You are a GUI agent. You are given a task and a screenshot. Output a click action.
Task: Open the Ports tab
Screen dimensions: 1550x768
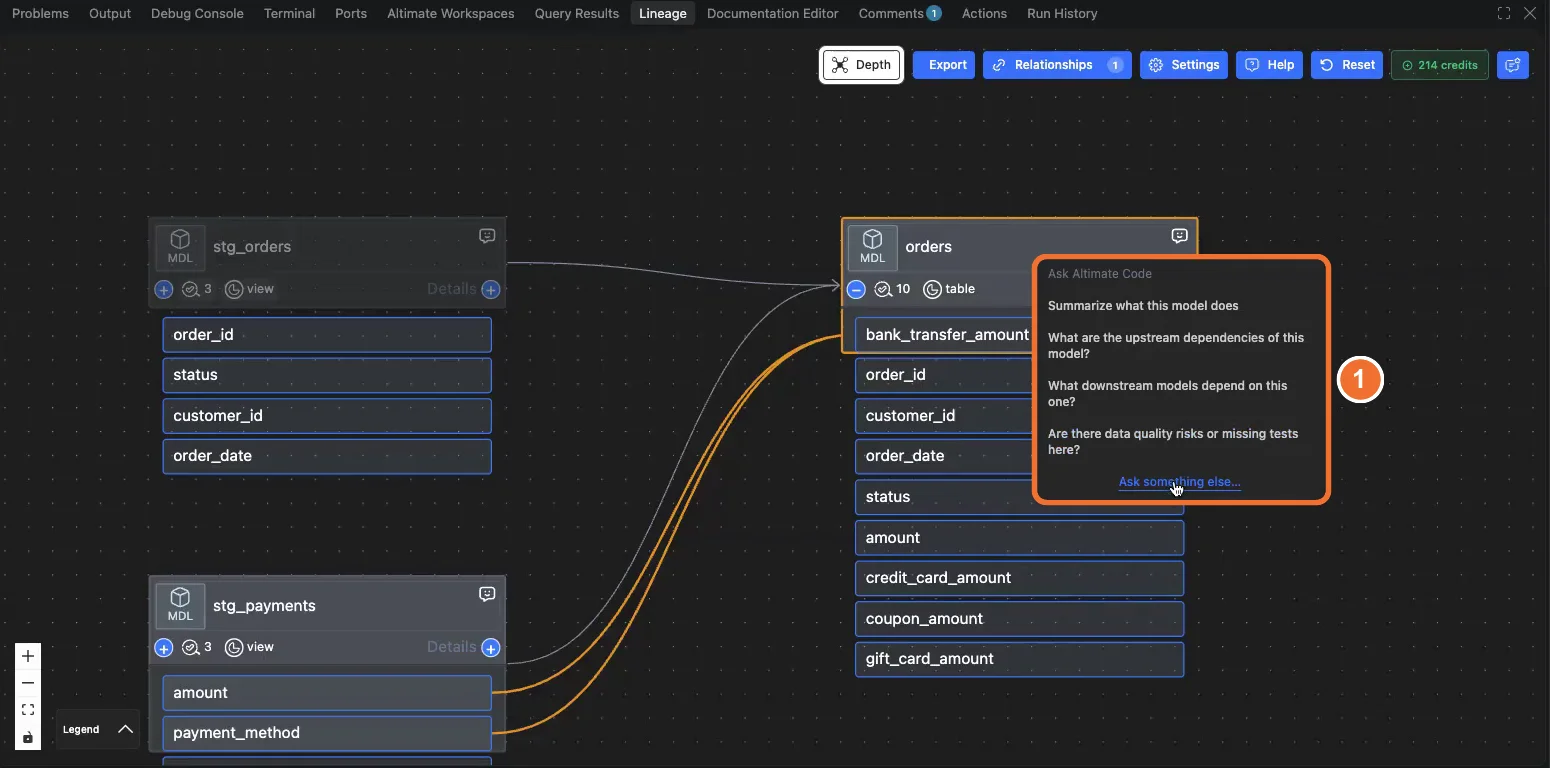point(351,13)
